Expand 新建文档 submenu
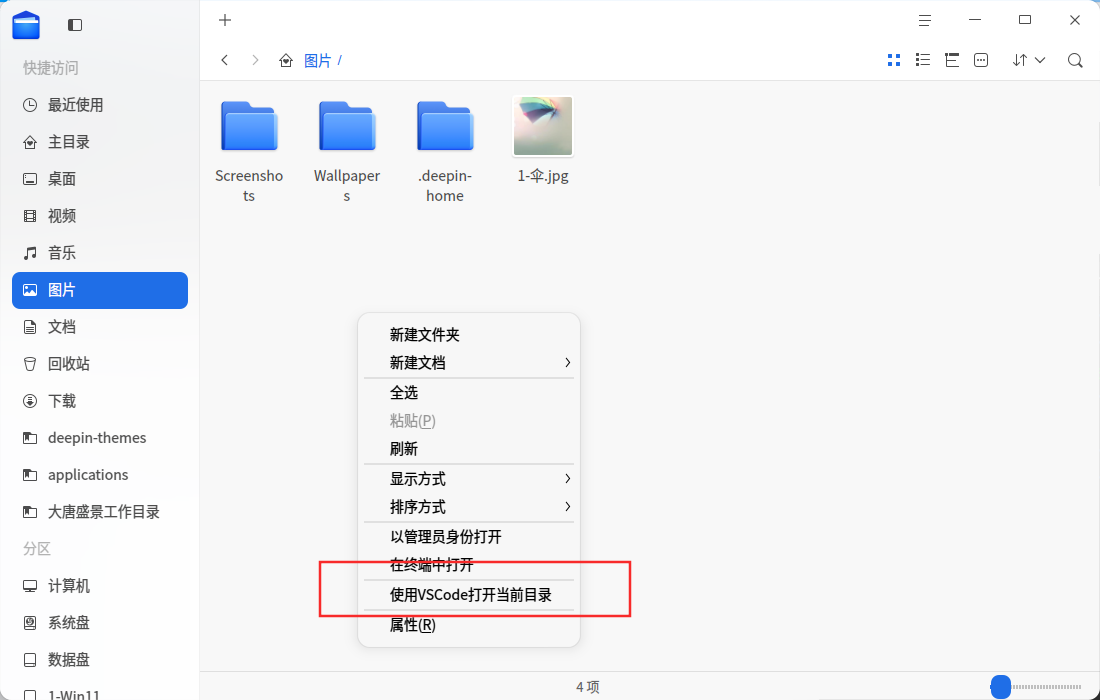Screen dimensions: 1100x700 point(469,363)
